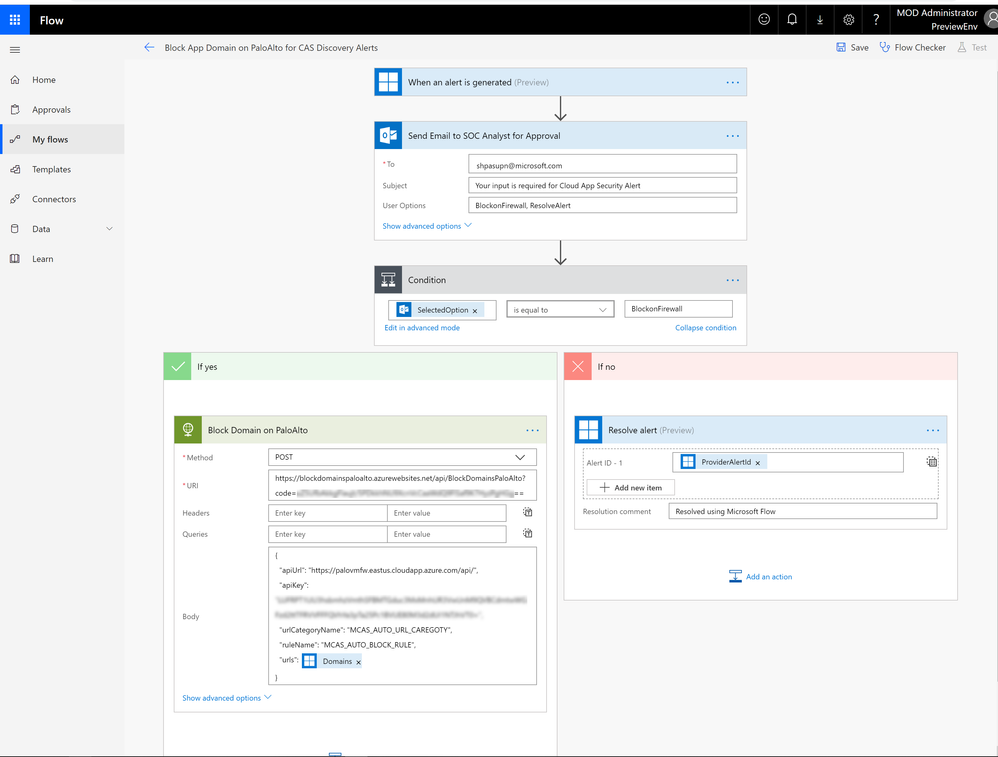This screenshot has width=998, height=757.
Task: Open Templates in sidebar
Action: [62, 169]
